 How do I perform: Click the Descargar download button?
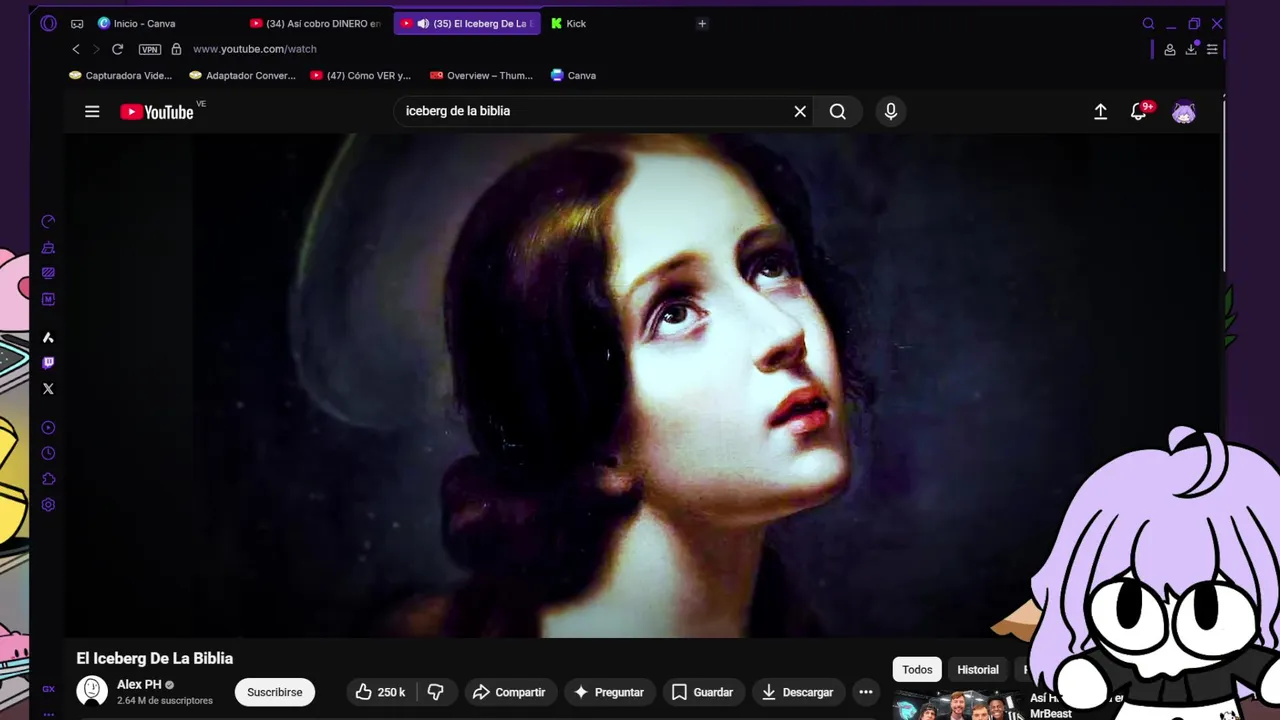pyautogui.click(x=797, y=692)
